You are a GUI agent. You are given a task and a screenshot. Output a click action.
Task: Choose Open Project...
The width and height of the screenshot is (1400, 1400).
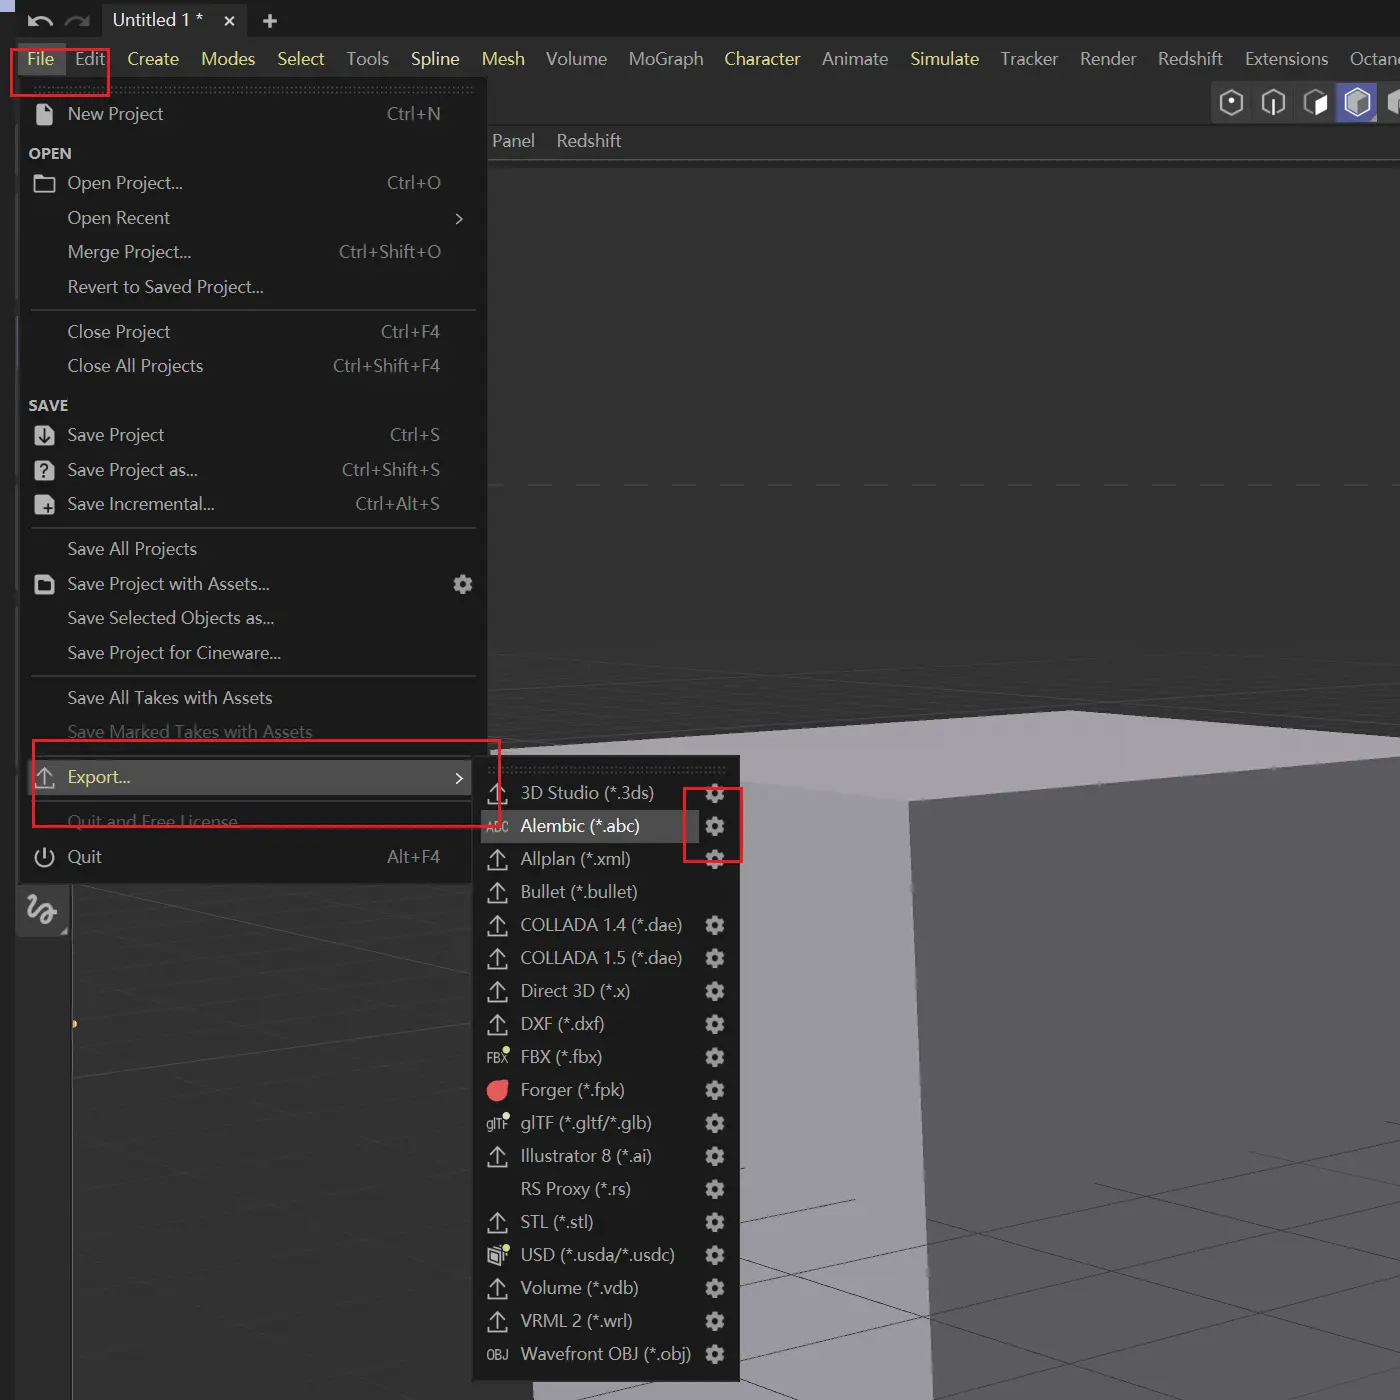point(247,183)
